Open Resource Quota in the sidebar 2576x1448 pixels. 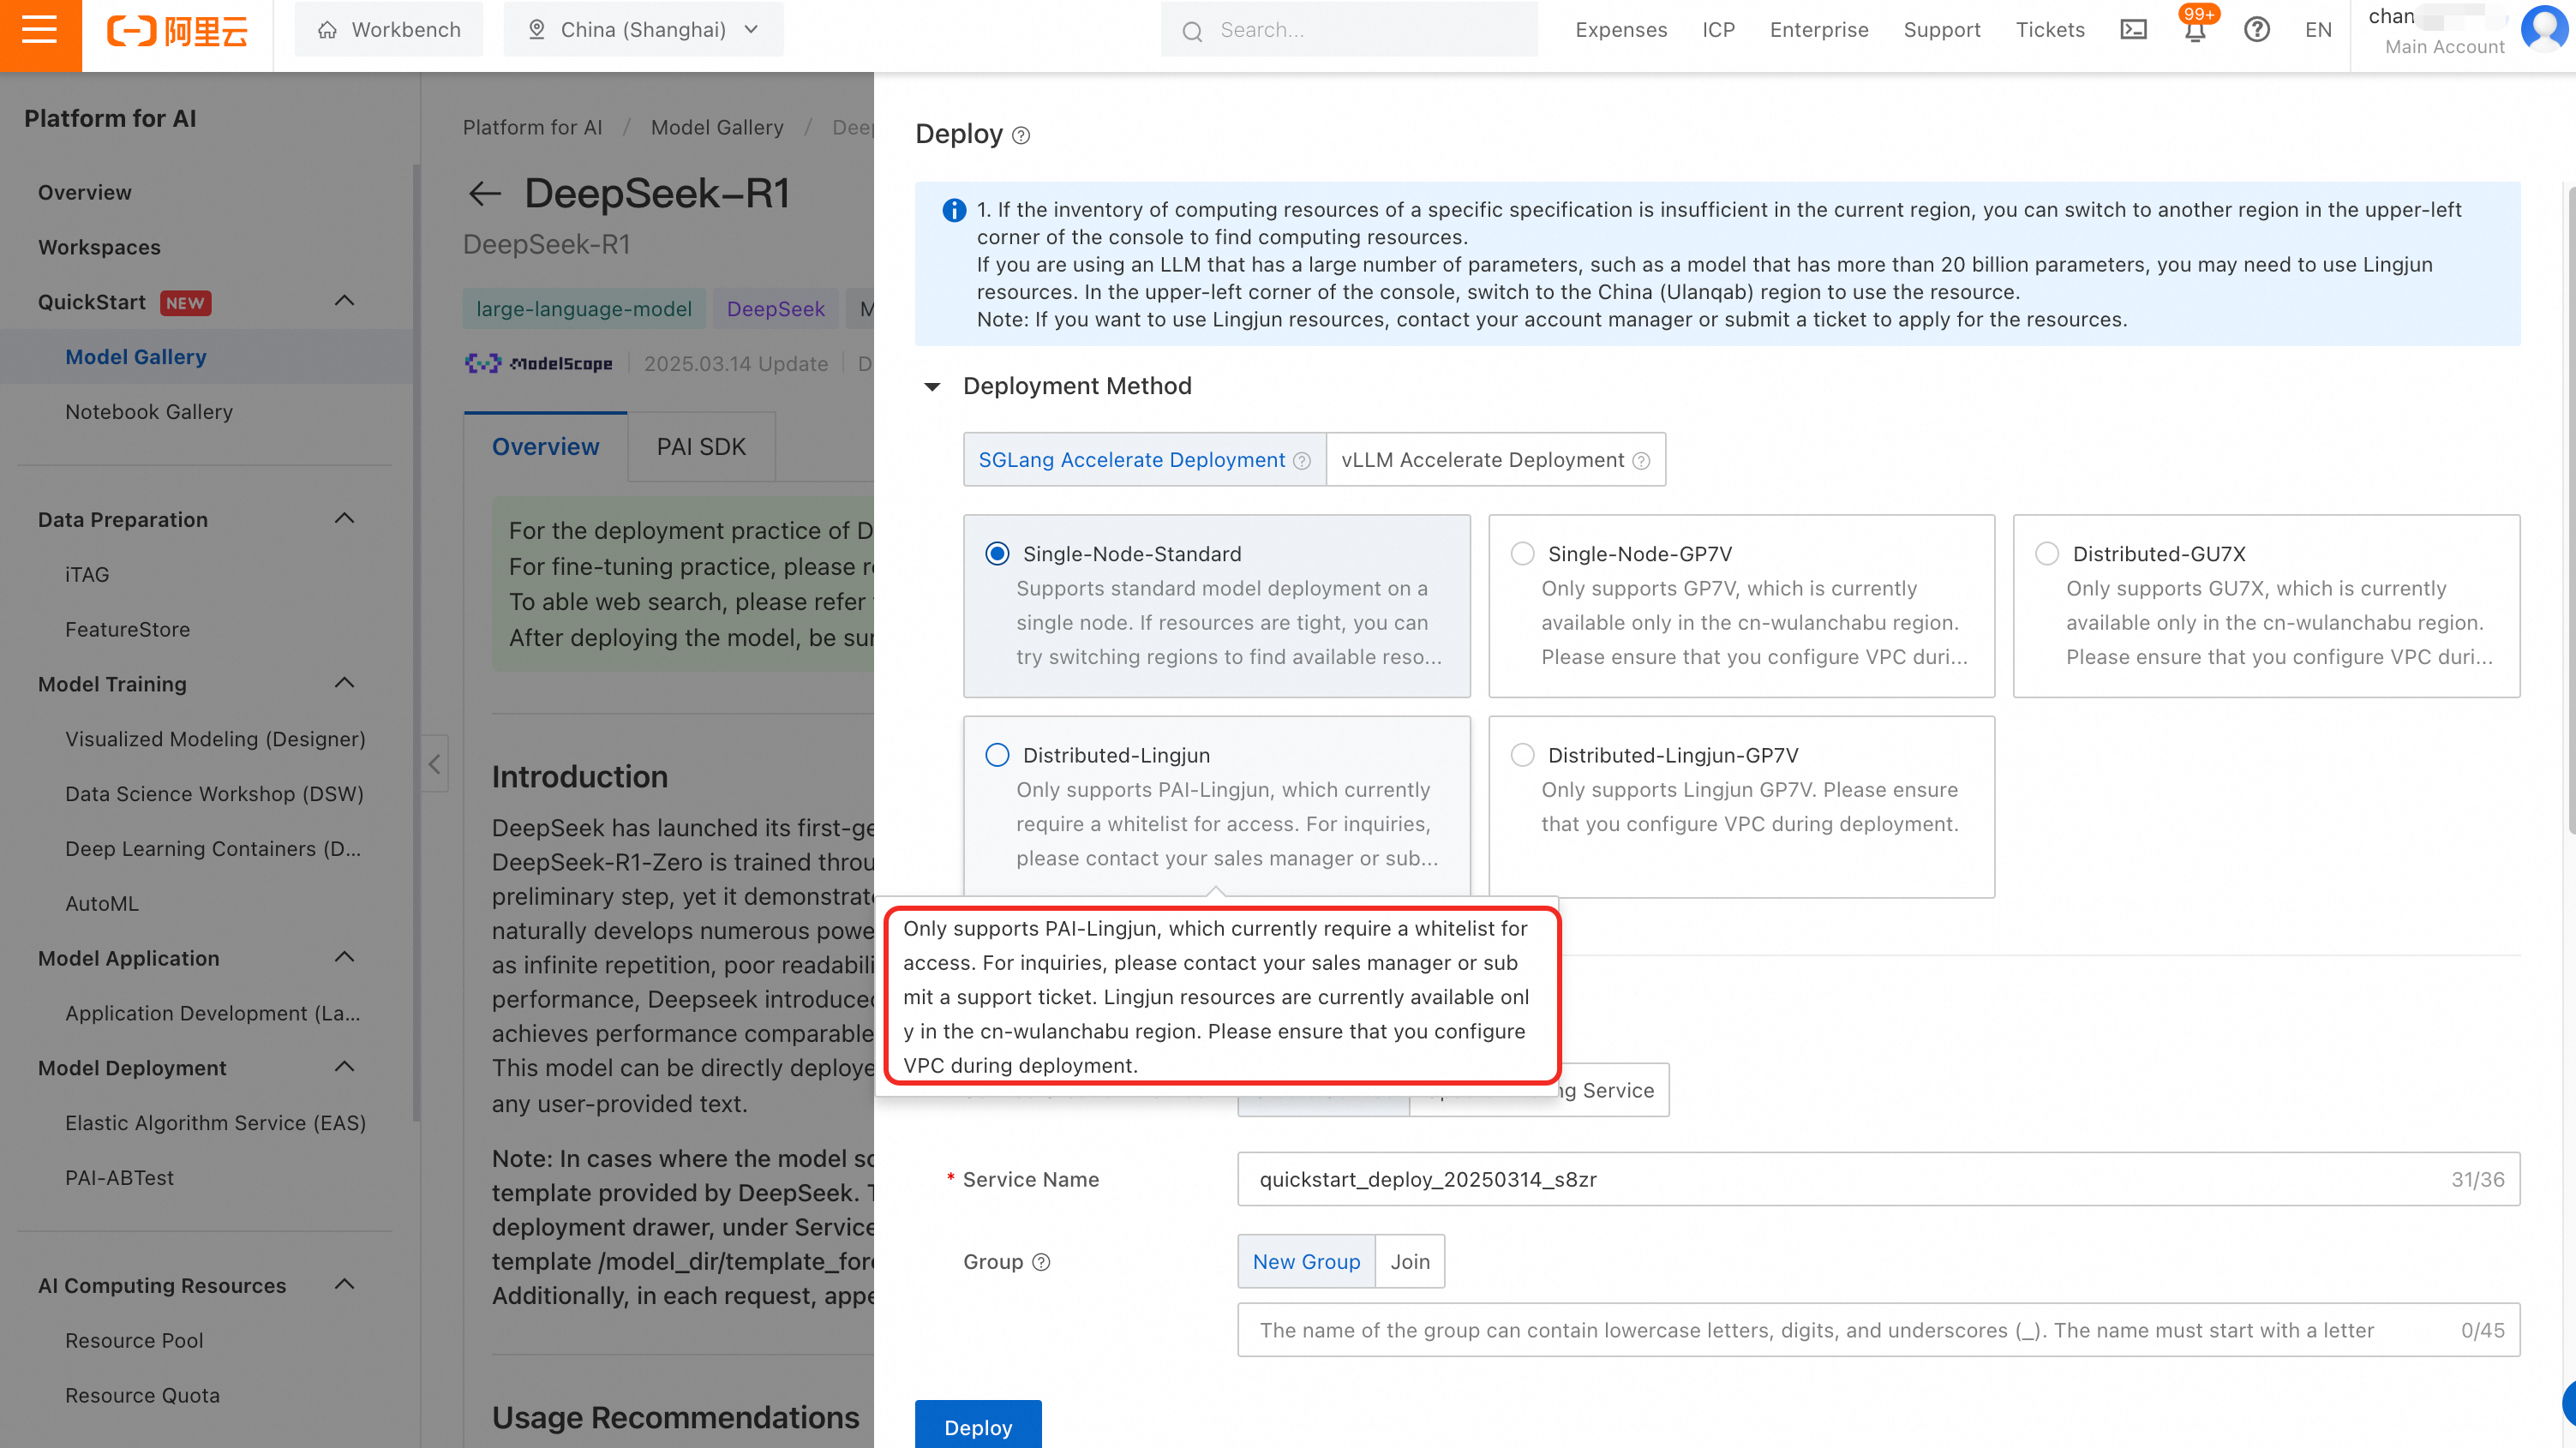pyautogui.click(x=142, y=1396)
